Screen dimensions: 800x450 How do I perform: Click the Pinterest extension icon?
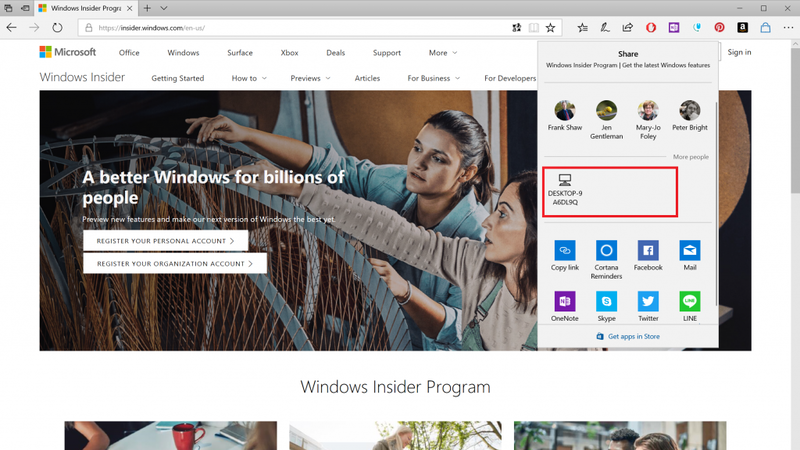(719, 28)
